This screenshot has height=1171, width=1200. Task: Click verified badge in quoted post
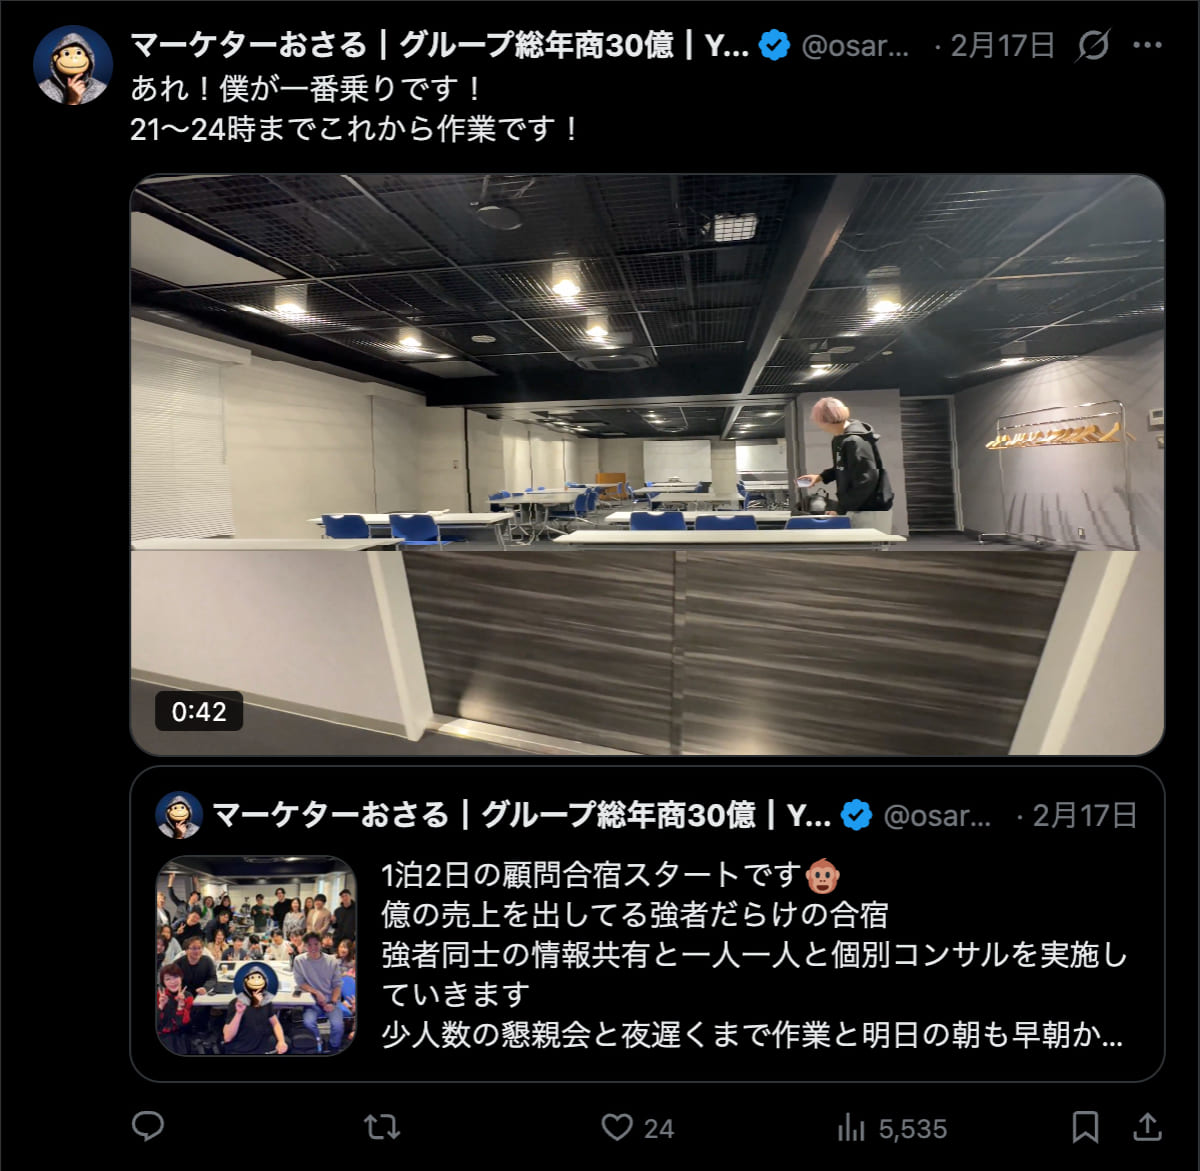[x=856, y=815]
